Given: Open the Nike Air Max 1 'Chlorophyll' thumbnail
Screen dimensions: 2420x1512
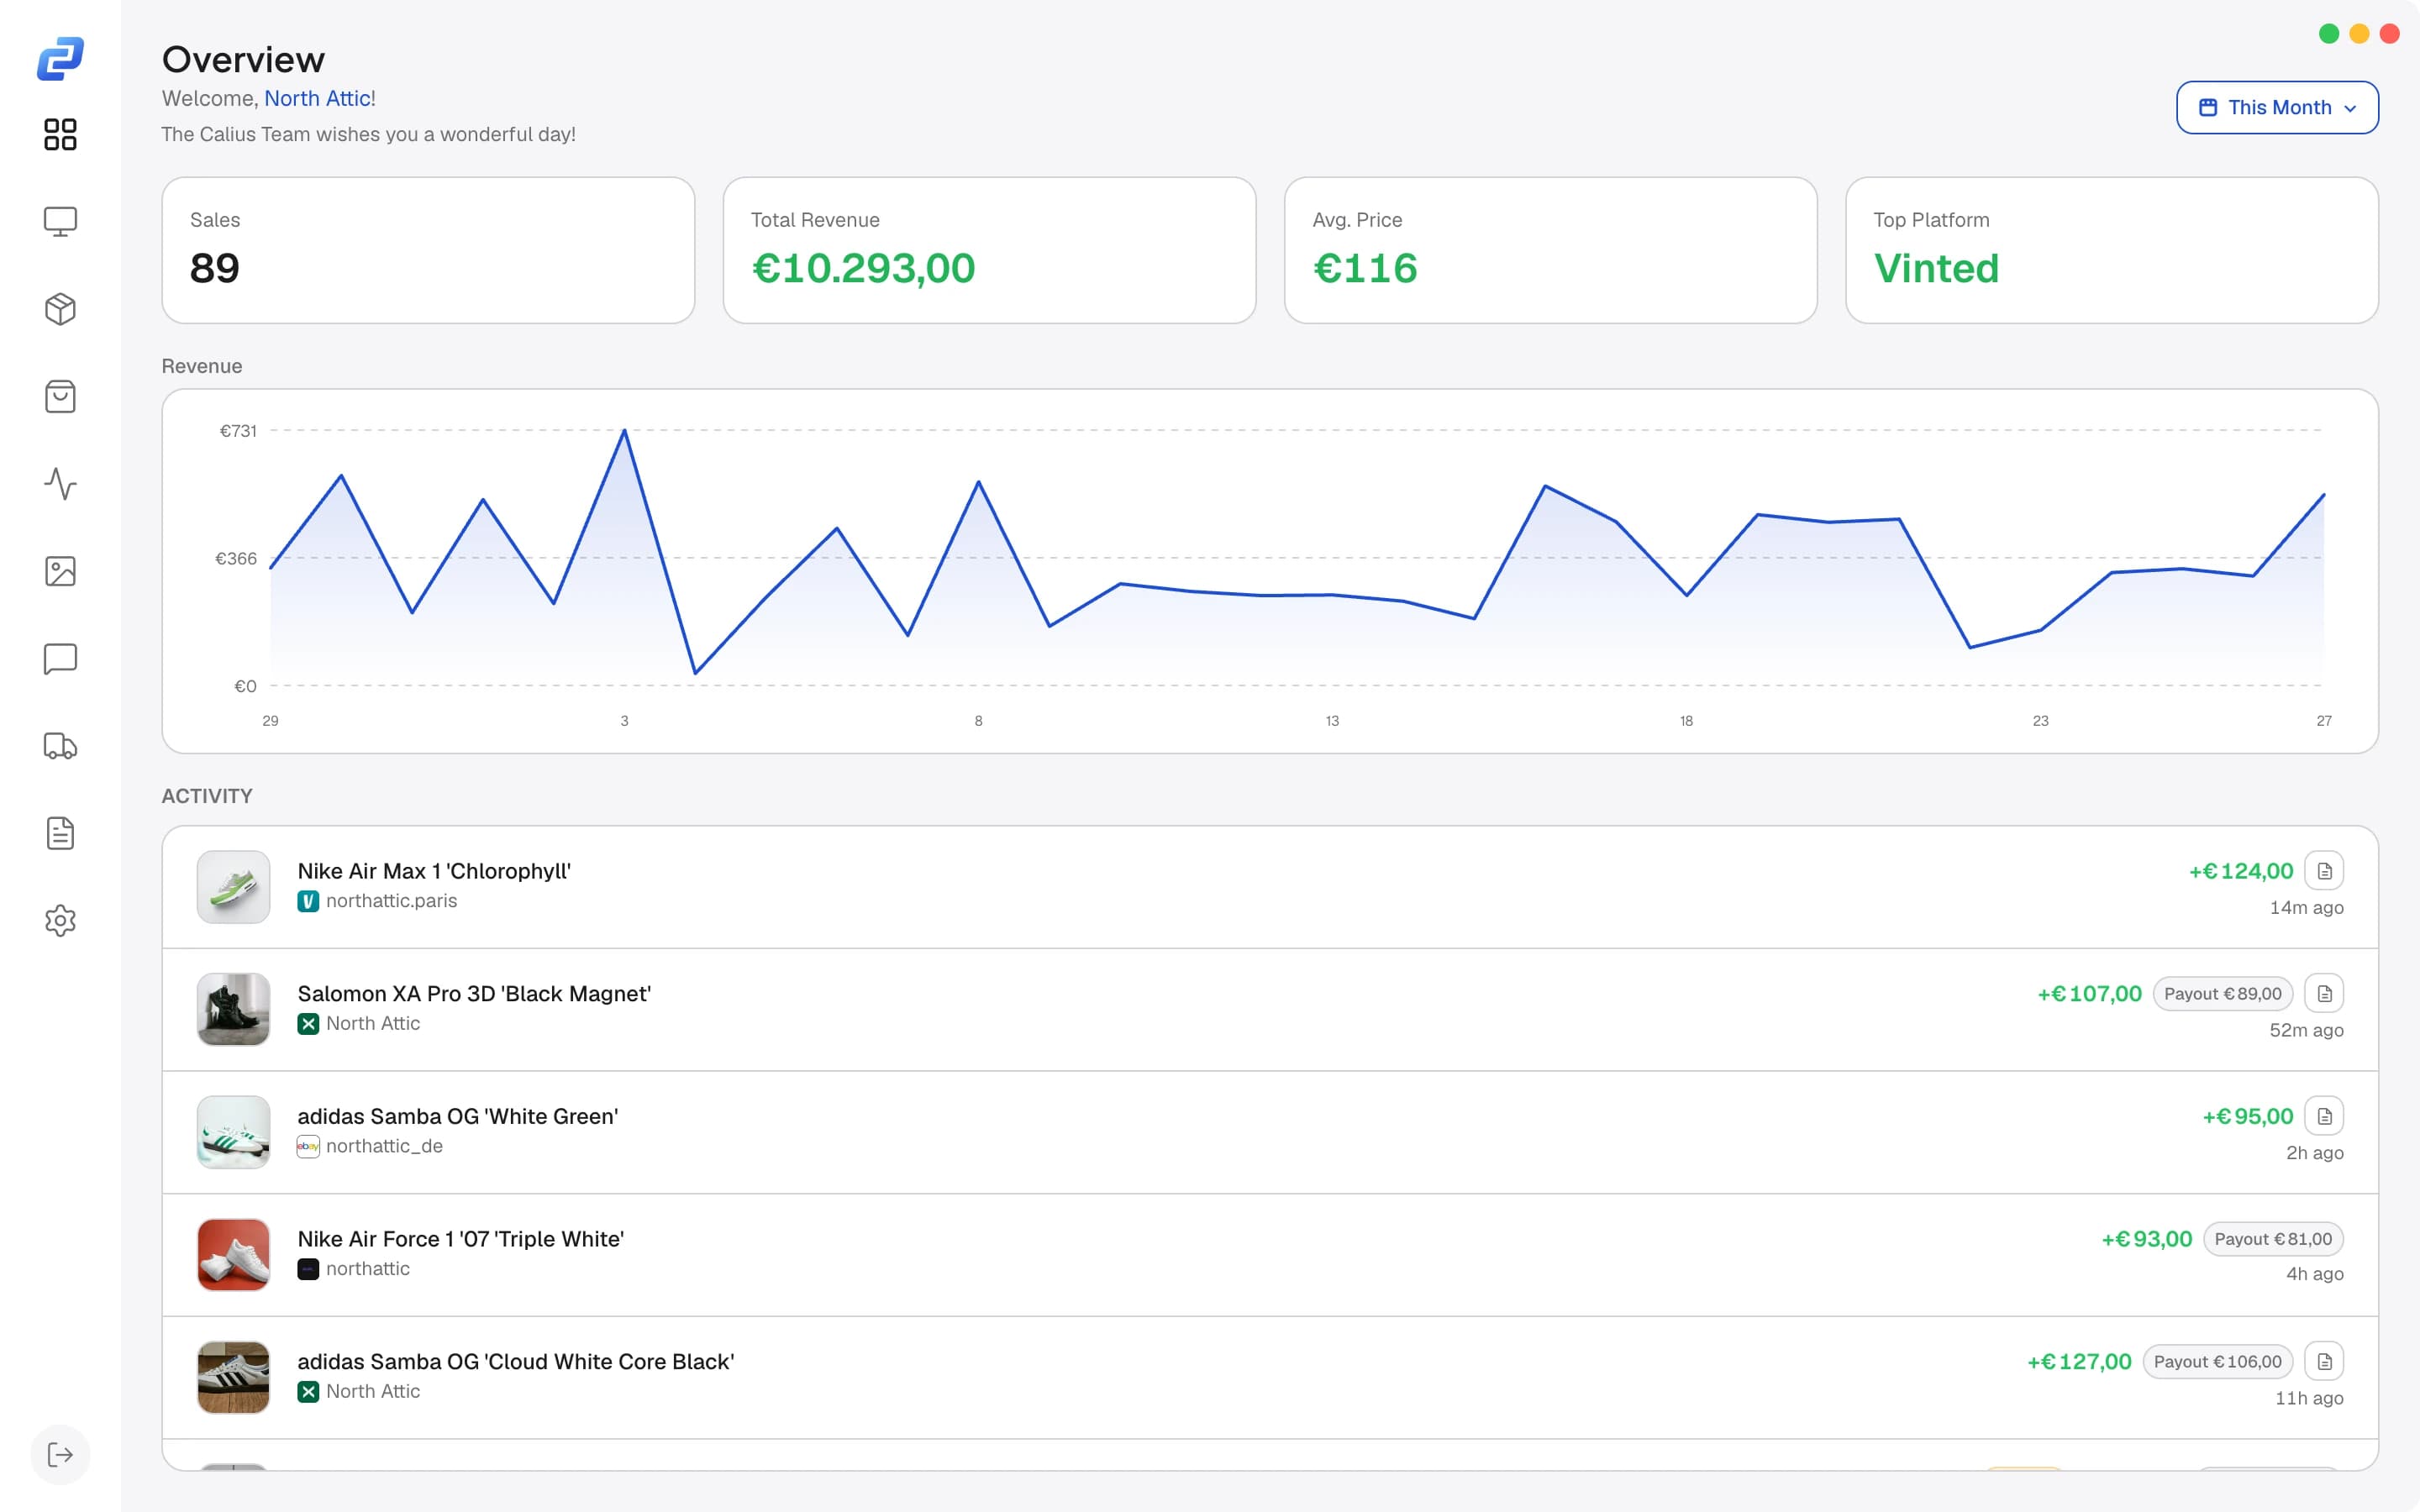Looking at the screenshot, I should (233, 887).
